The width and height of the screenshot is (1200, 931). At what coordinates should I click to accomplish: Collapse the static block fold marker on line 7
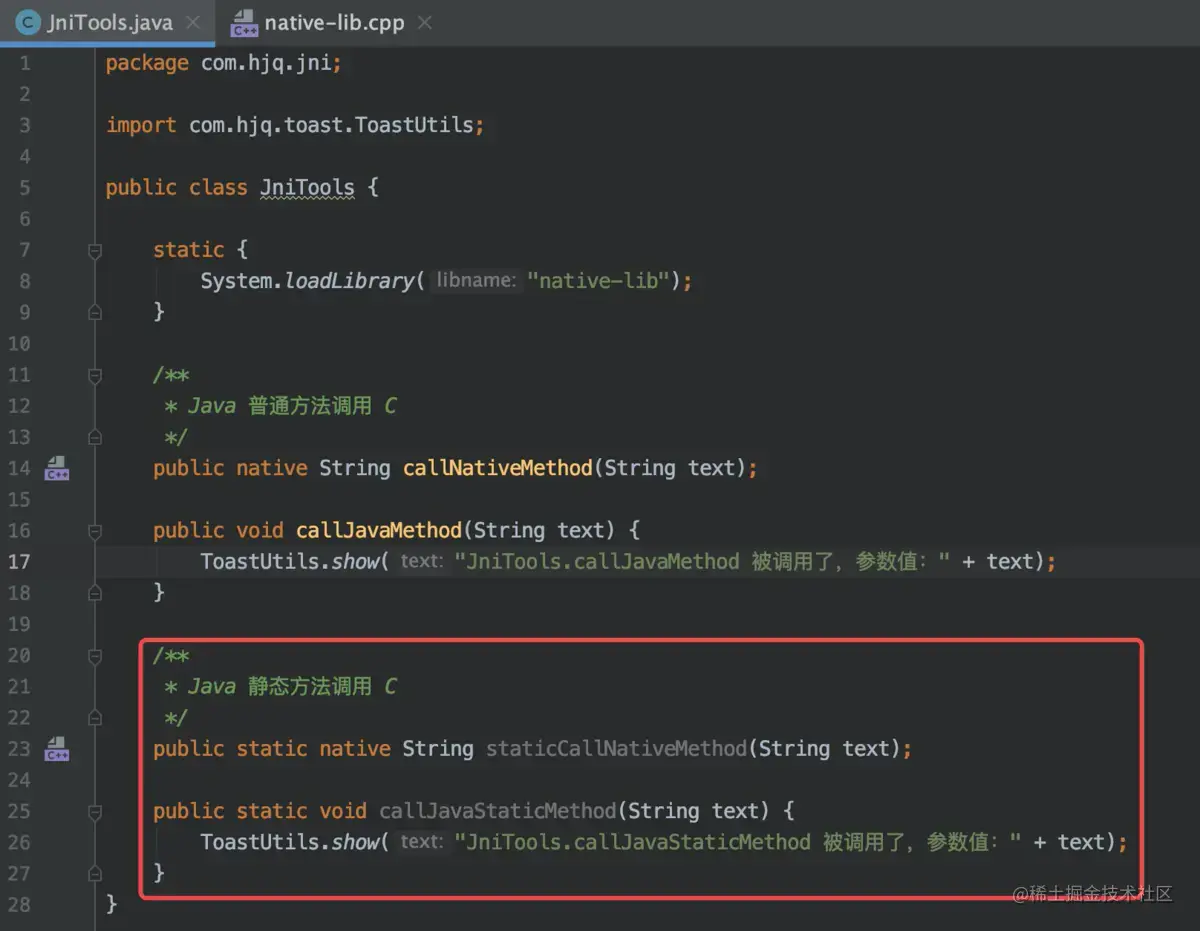pyautogui.click(x=95, y=250)
